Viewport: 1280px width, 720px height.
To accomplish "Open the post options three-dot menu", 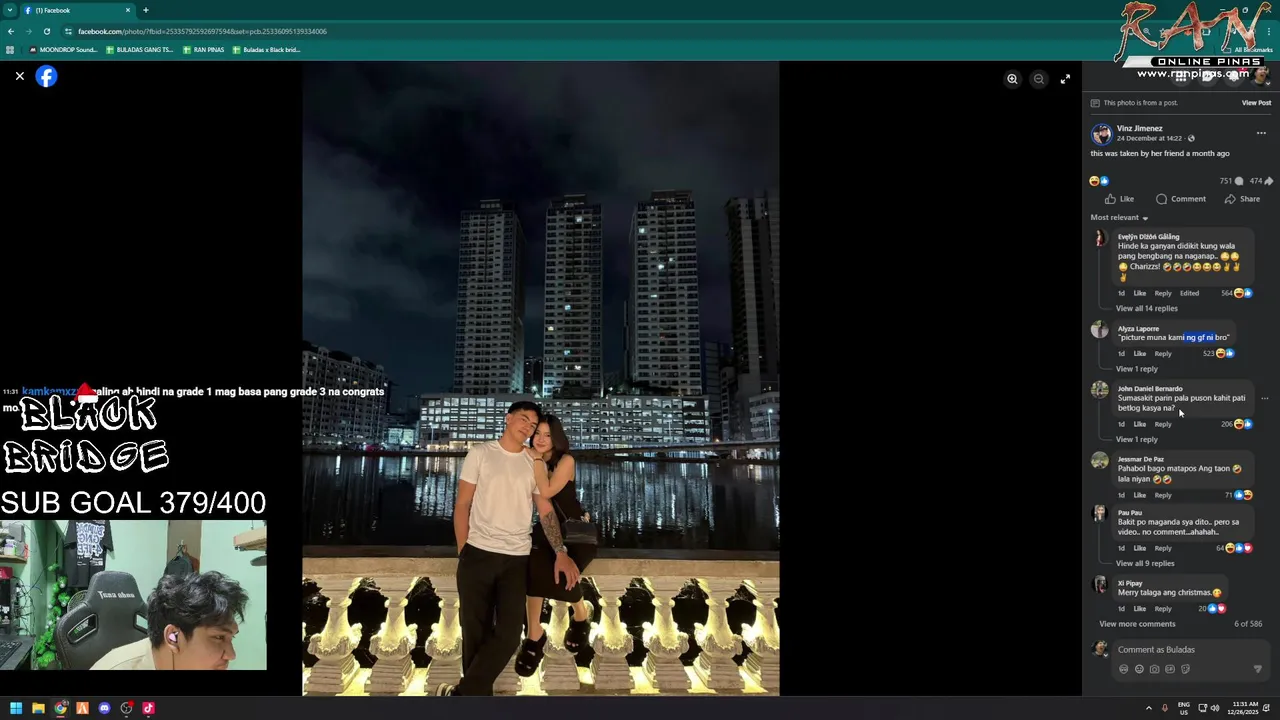I will coord(1261,133).
